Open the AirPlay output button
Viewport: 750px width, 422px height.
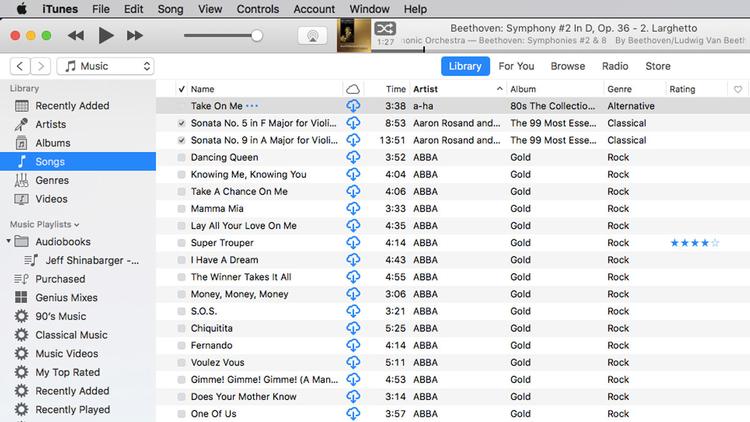312,36
